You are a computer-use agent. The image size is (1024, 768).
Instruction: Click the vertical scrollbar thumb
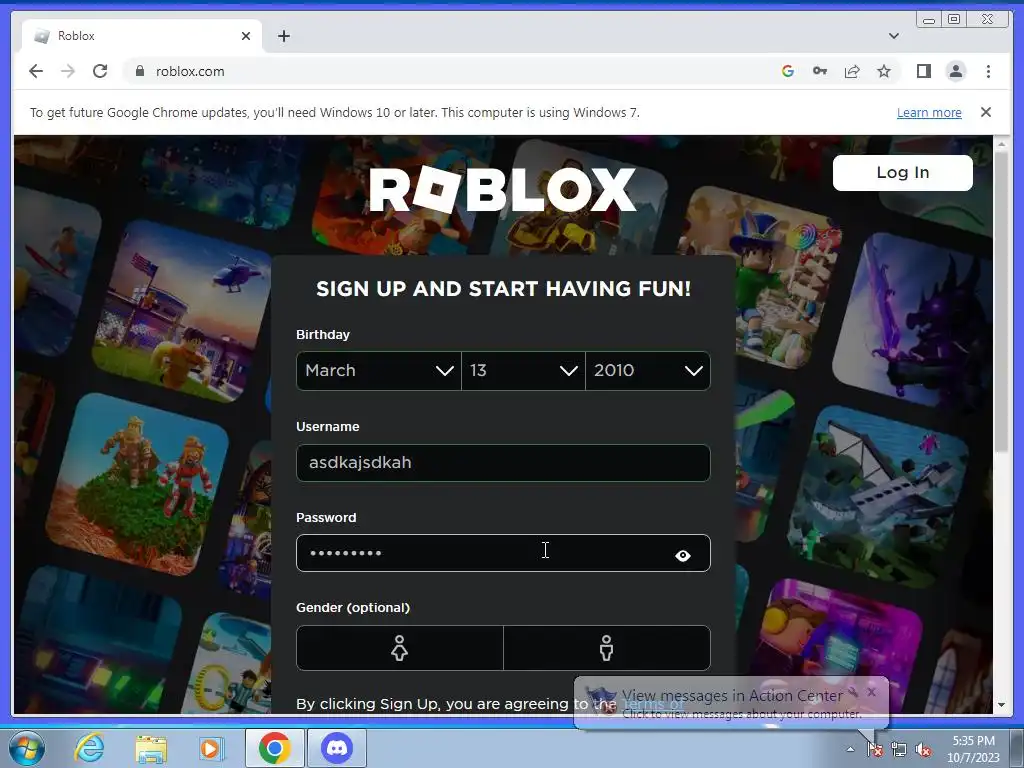[1001, 300]
